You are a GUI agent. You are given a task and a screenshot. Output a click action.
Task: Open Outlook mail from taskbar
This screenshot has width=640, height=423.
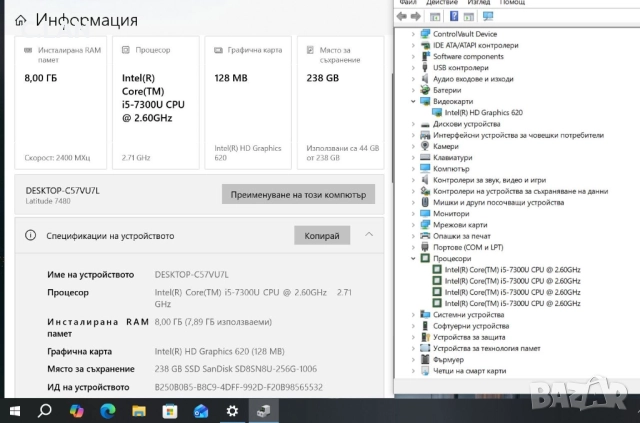(201, 411)
